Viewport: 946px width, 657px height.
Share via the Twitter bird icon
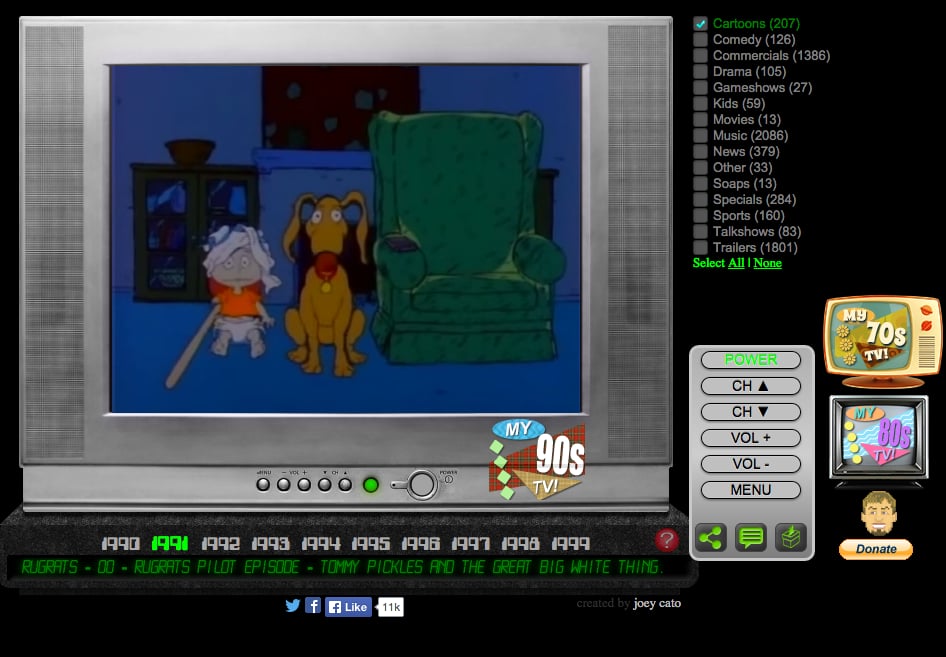point(293,605)
